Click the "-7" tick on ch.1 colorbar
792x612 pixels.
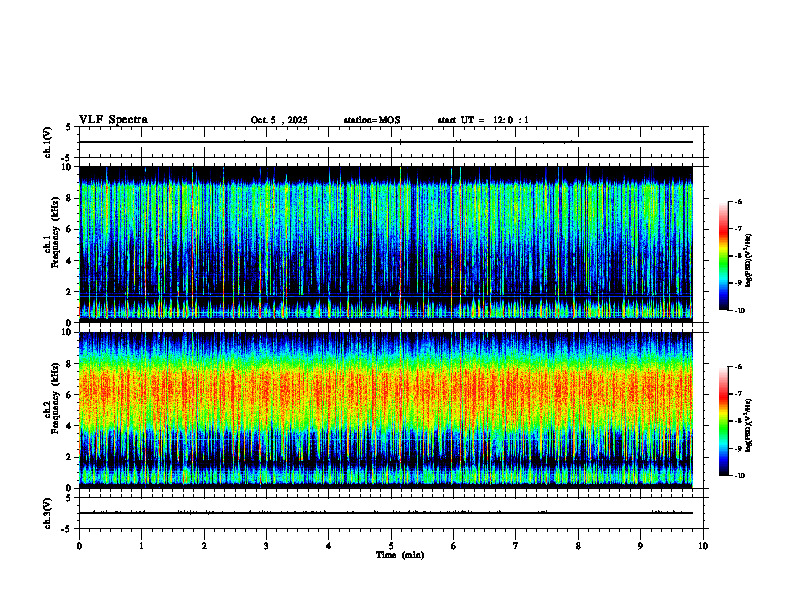tap(738, 229)
